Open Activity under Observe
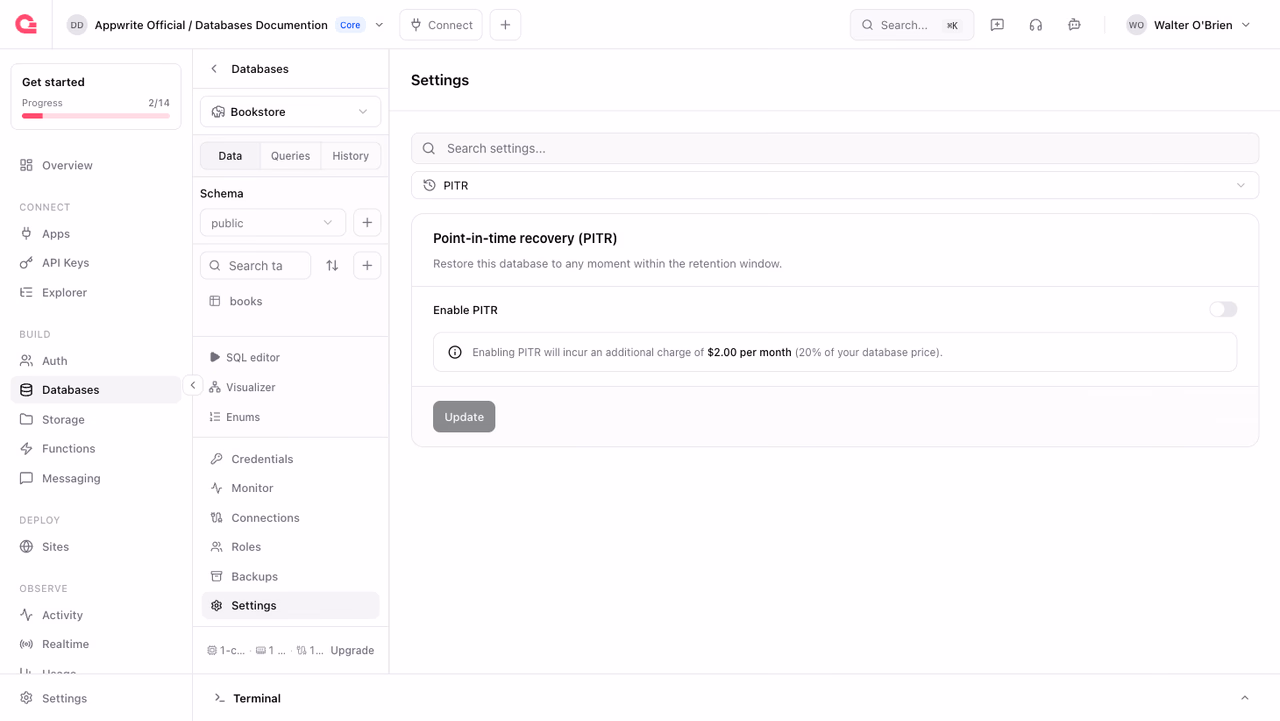1280x721 pixels. pyautogui.click(x=96, y=615)
